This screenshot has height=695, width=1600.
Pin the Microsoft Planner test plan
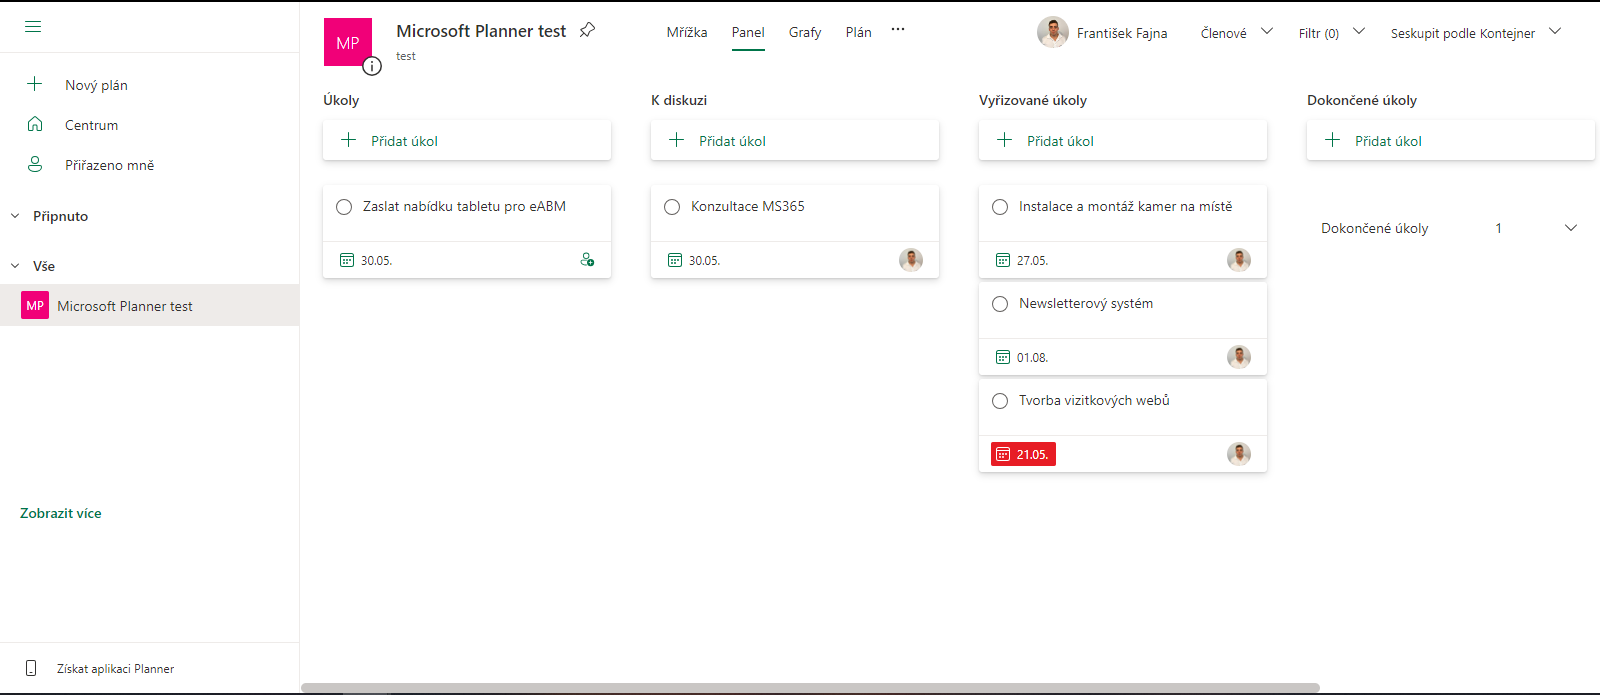coord(587,31)
